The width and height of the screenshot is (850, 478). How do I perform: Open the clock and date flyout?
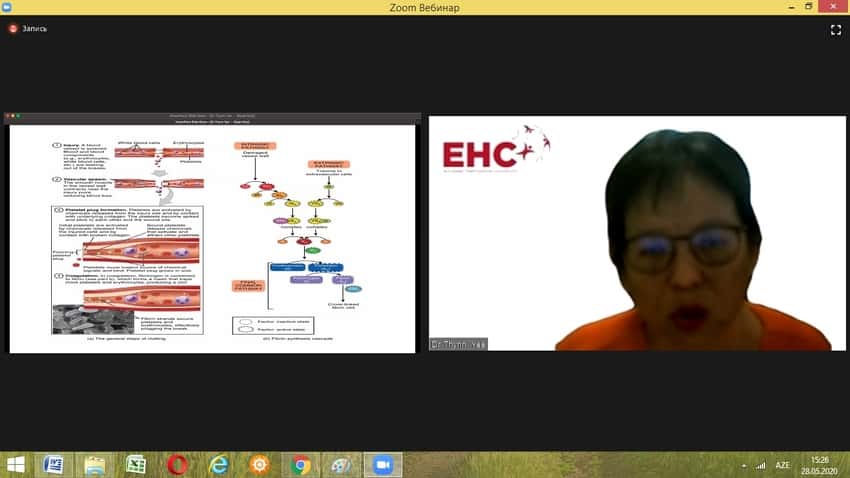click(x=820, y=466)
